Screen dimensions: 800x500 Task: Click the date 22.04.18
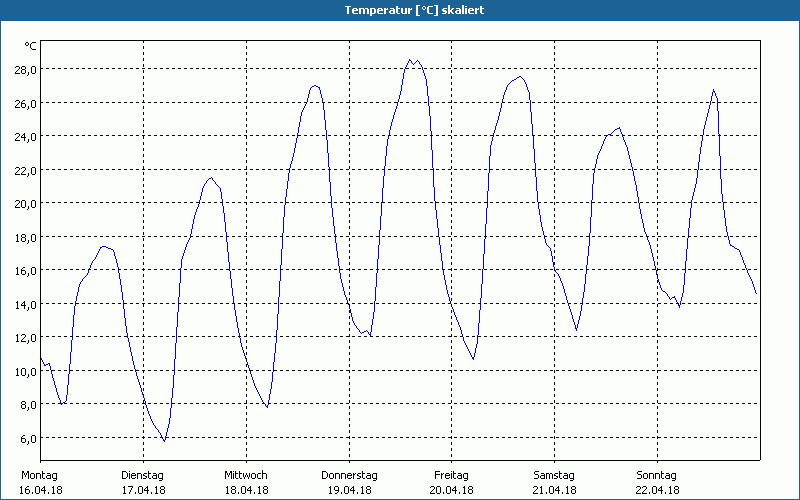(658, 490)
